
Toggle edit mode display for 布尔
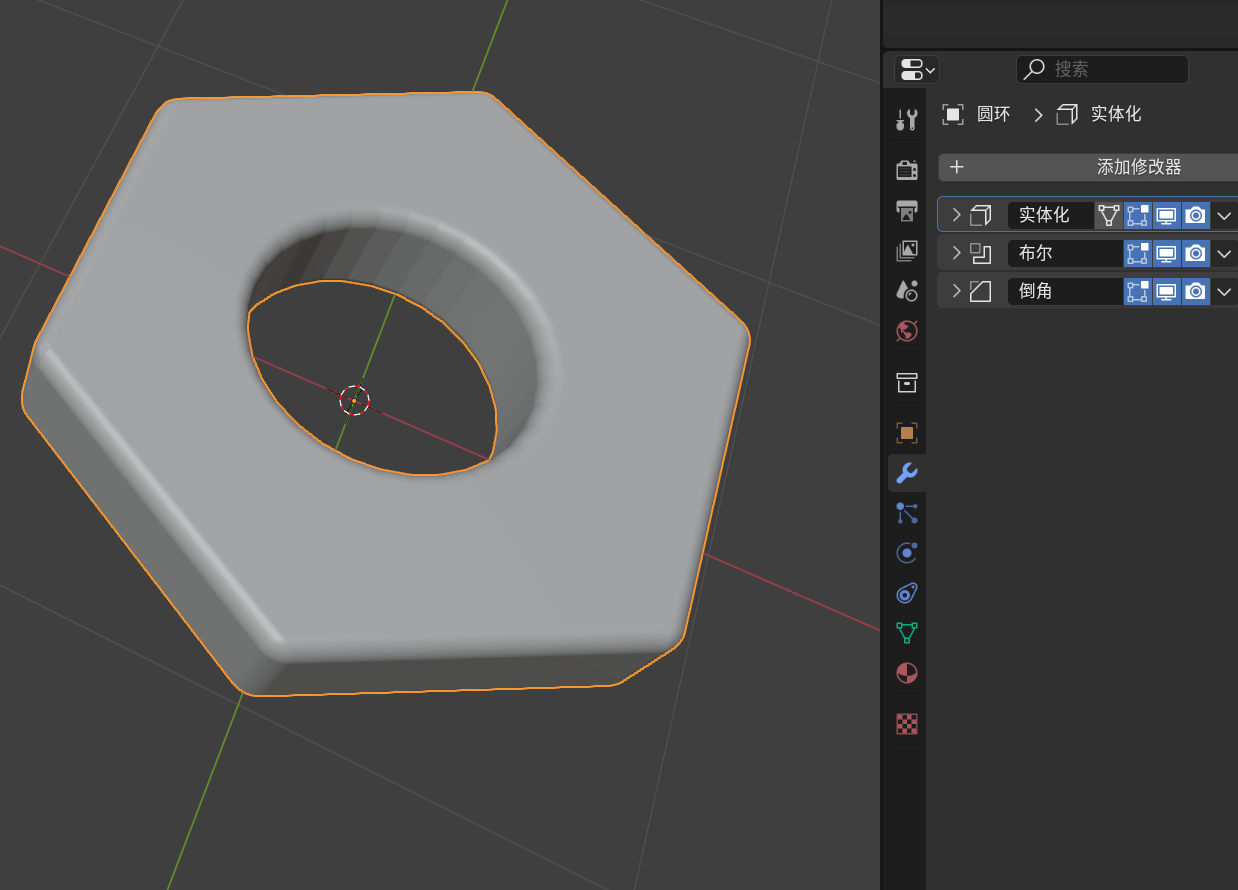[x=1138, y=253]
